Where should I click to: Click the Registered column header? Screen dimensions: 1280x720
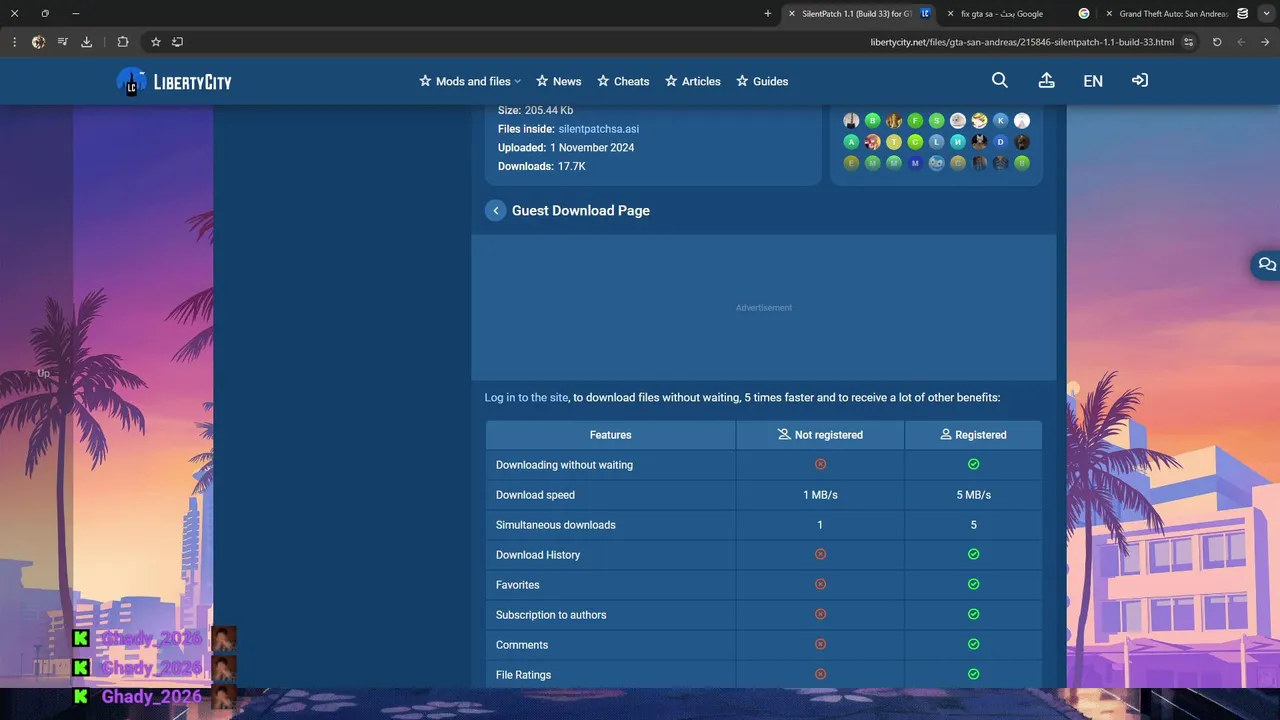point(973,435)
